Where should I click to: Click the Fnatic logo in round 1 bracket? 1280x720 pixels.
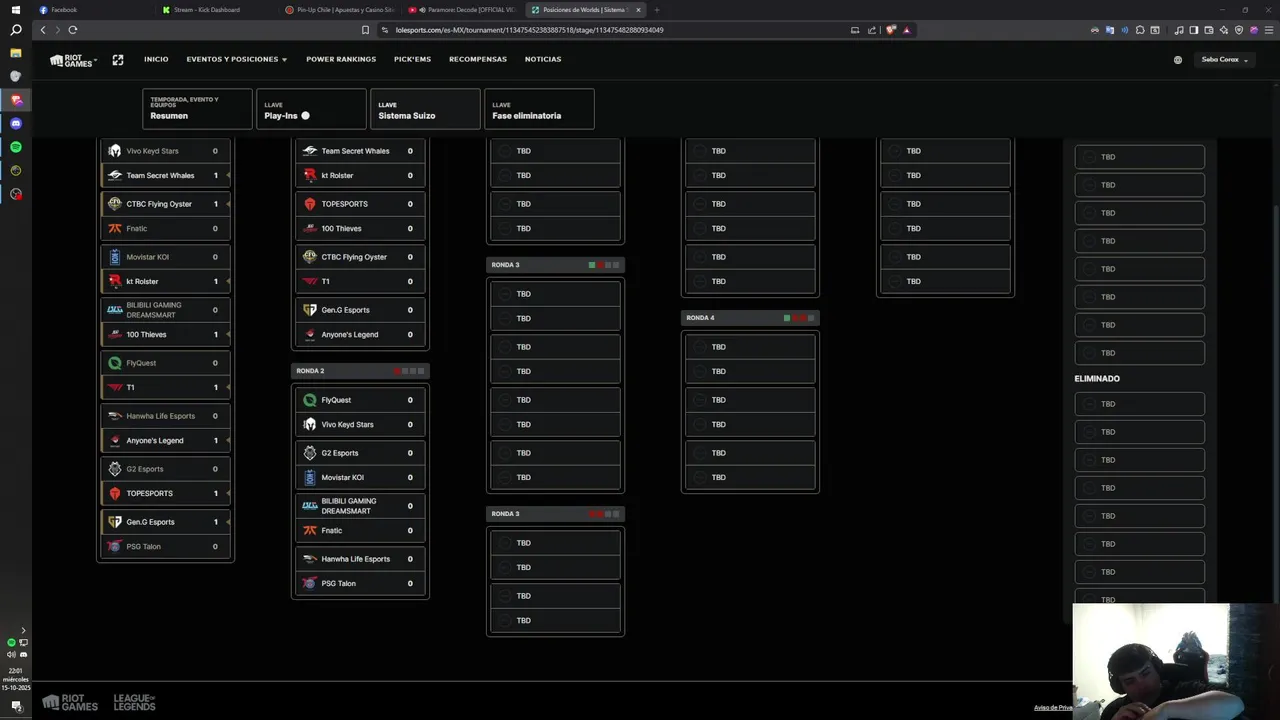coord(114,229)
